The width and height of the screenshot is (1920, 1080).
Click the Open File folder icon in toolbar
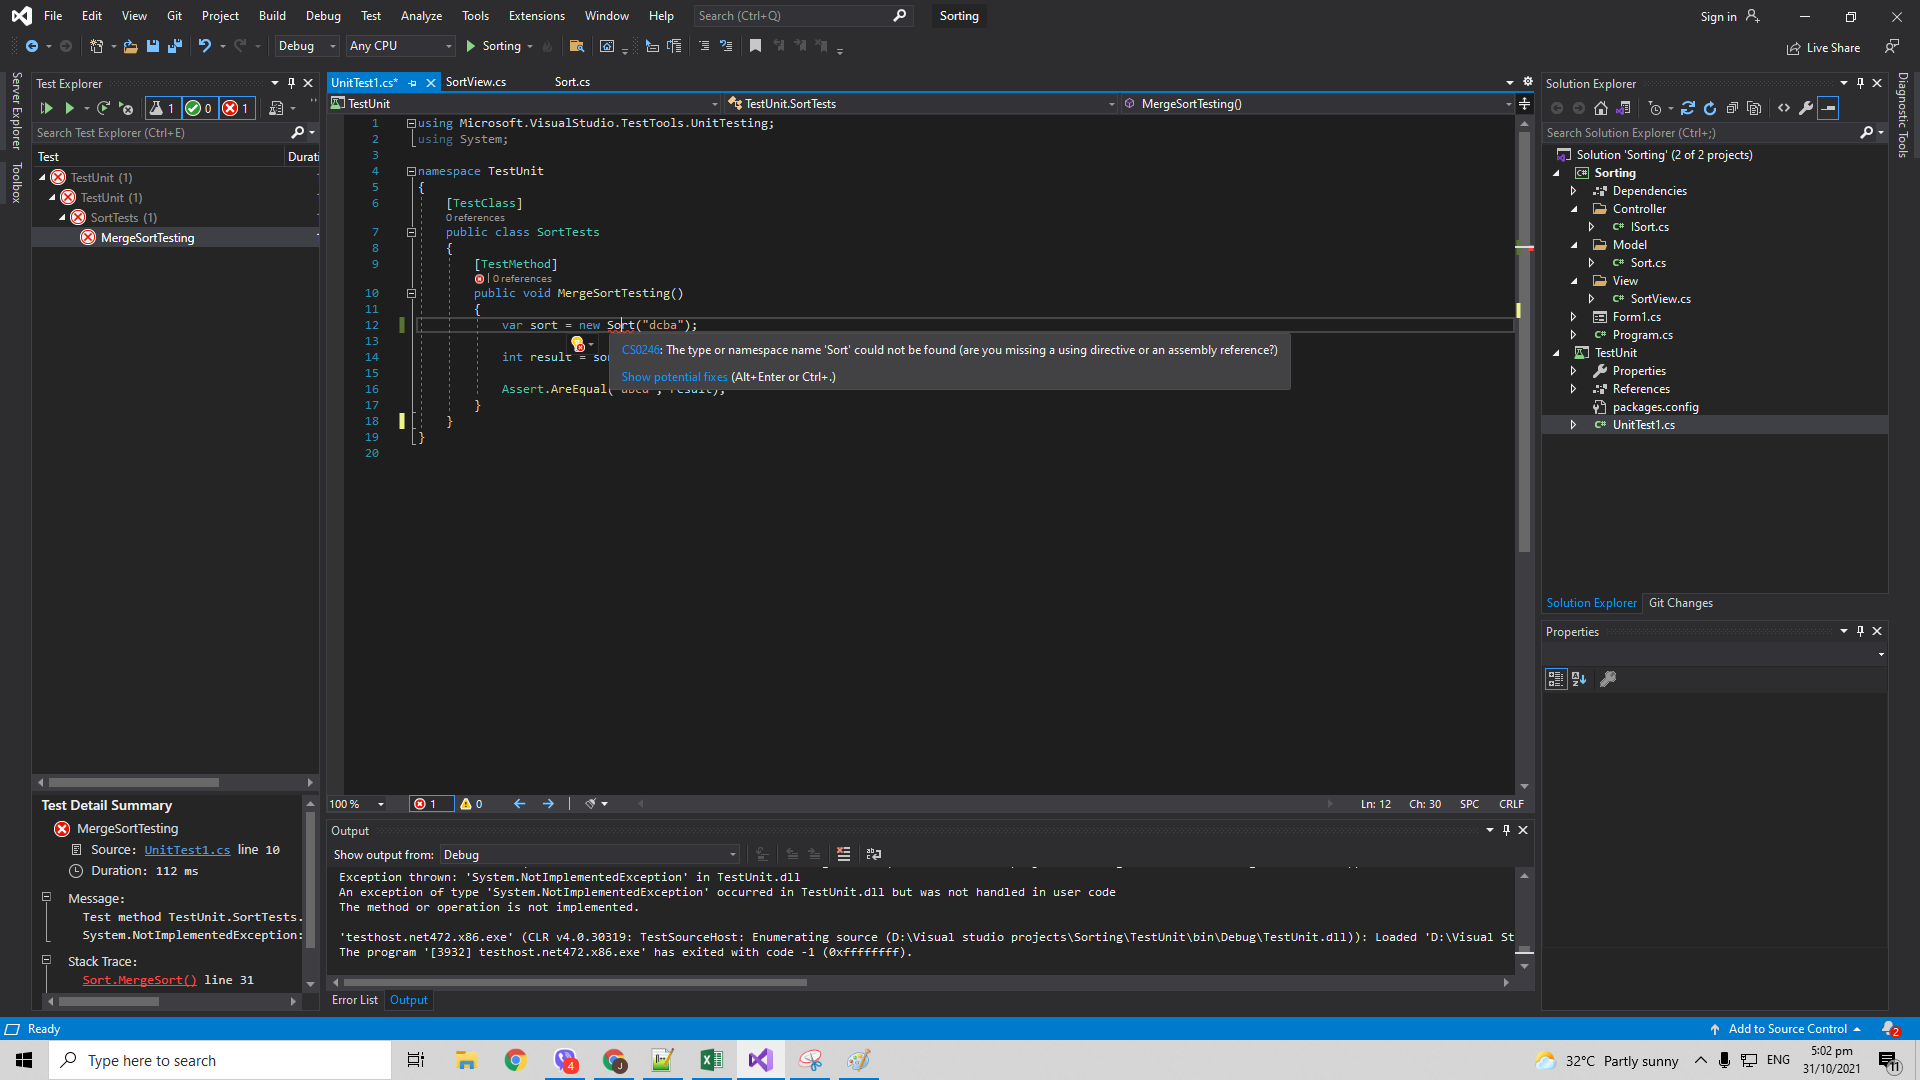130,46
